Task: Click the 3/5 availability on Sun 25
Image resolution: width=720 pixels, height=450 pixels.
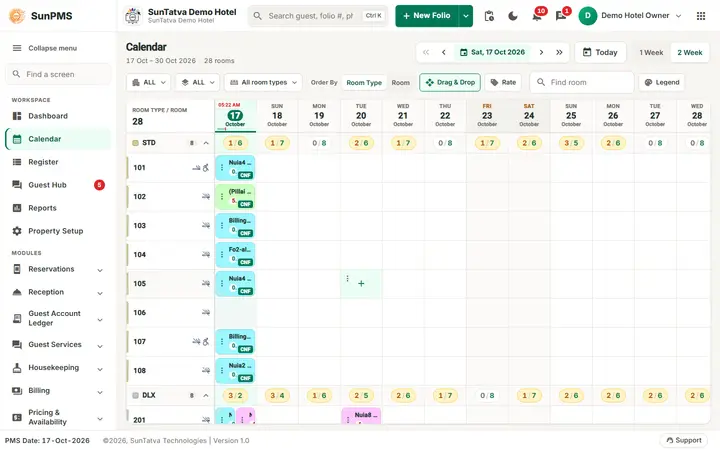Action: tap(571, 143)
